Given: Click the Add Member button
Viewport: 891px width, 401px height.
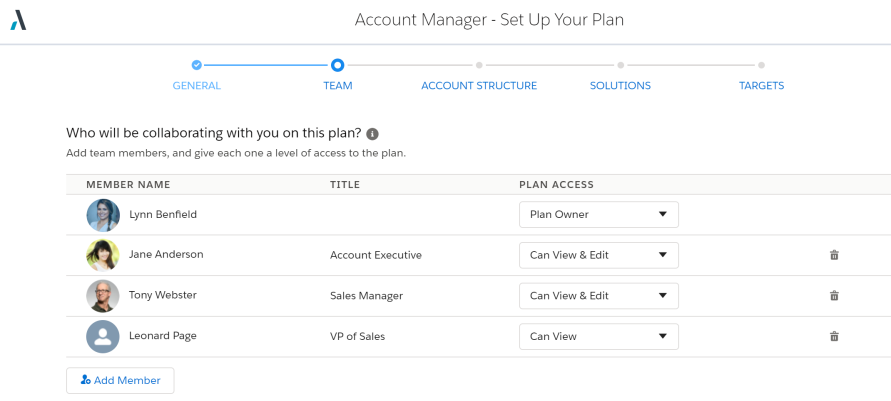Looking at the screenshot, I should (120, 381).
